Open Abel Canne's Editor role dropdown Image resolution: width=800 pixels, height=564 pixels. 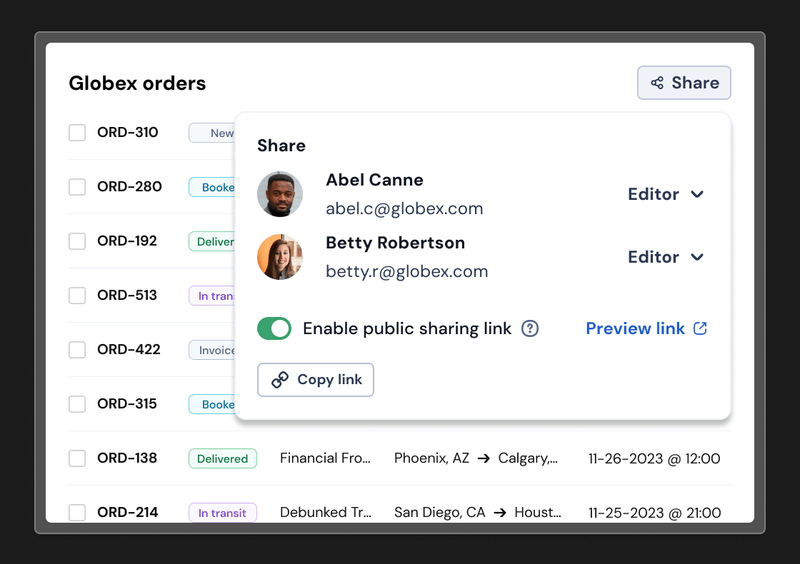coord(666,194)
